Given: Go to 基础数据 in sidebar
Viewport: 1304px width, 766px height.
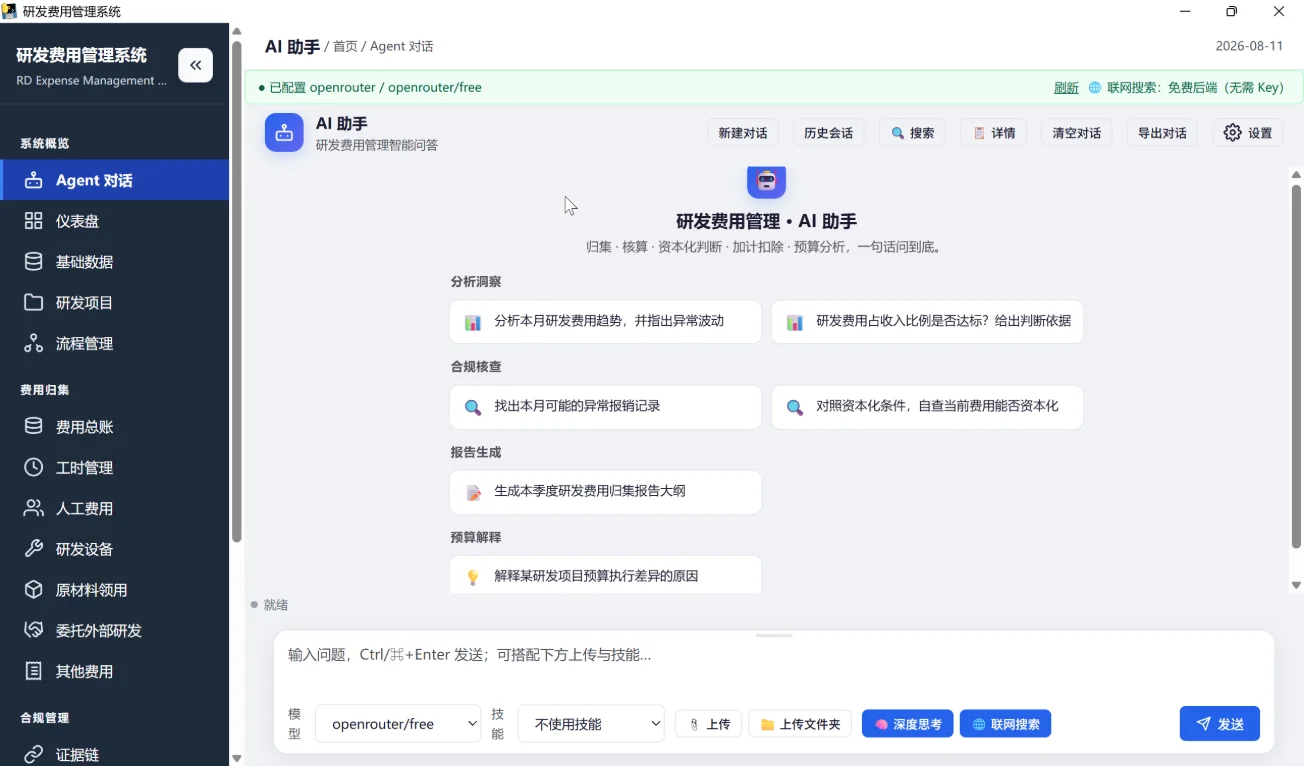Looking at the screenshot, I should click(115, 262).
